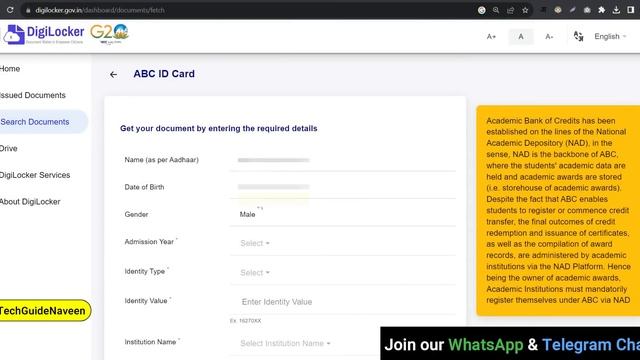The height and width of the screenshot is (360, 640).
Task: Click the round face extension icon
Action: click(558, 10)
